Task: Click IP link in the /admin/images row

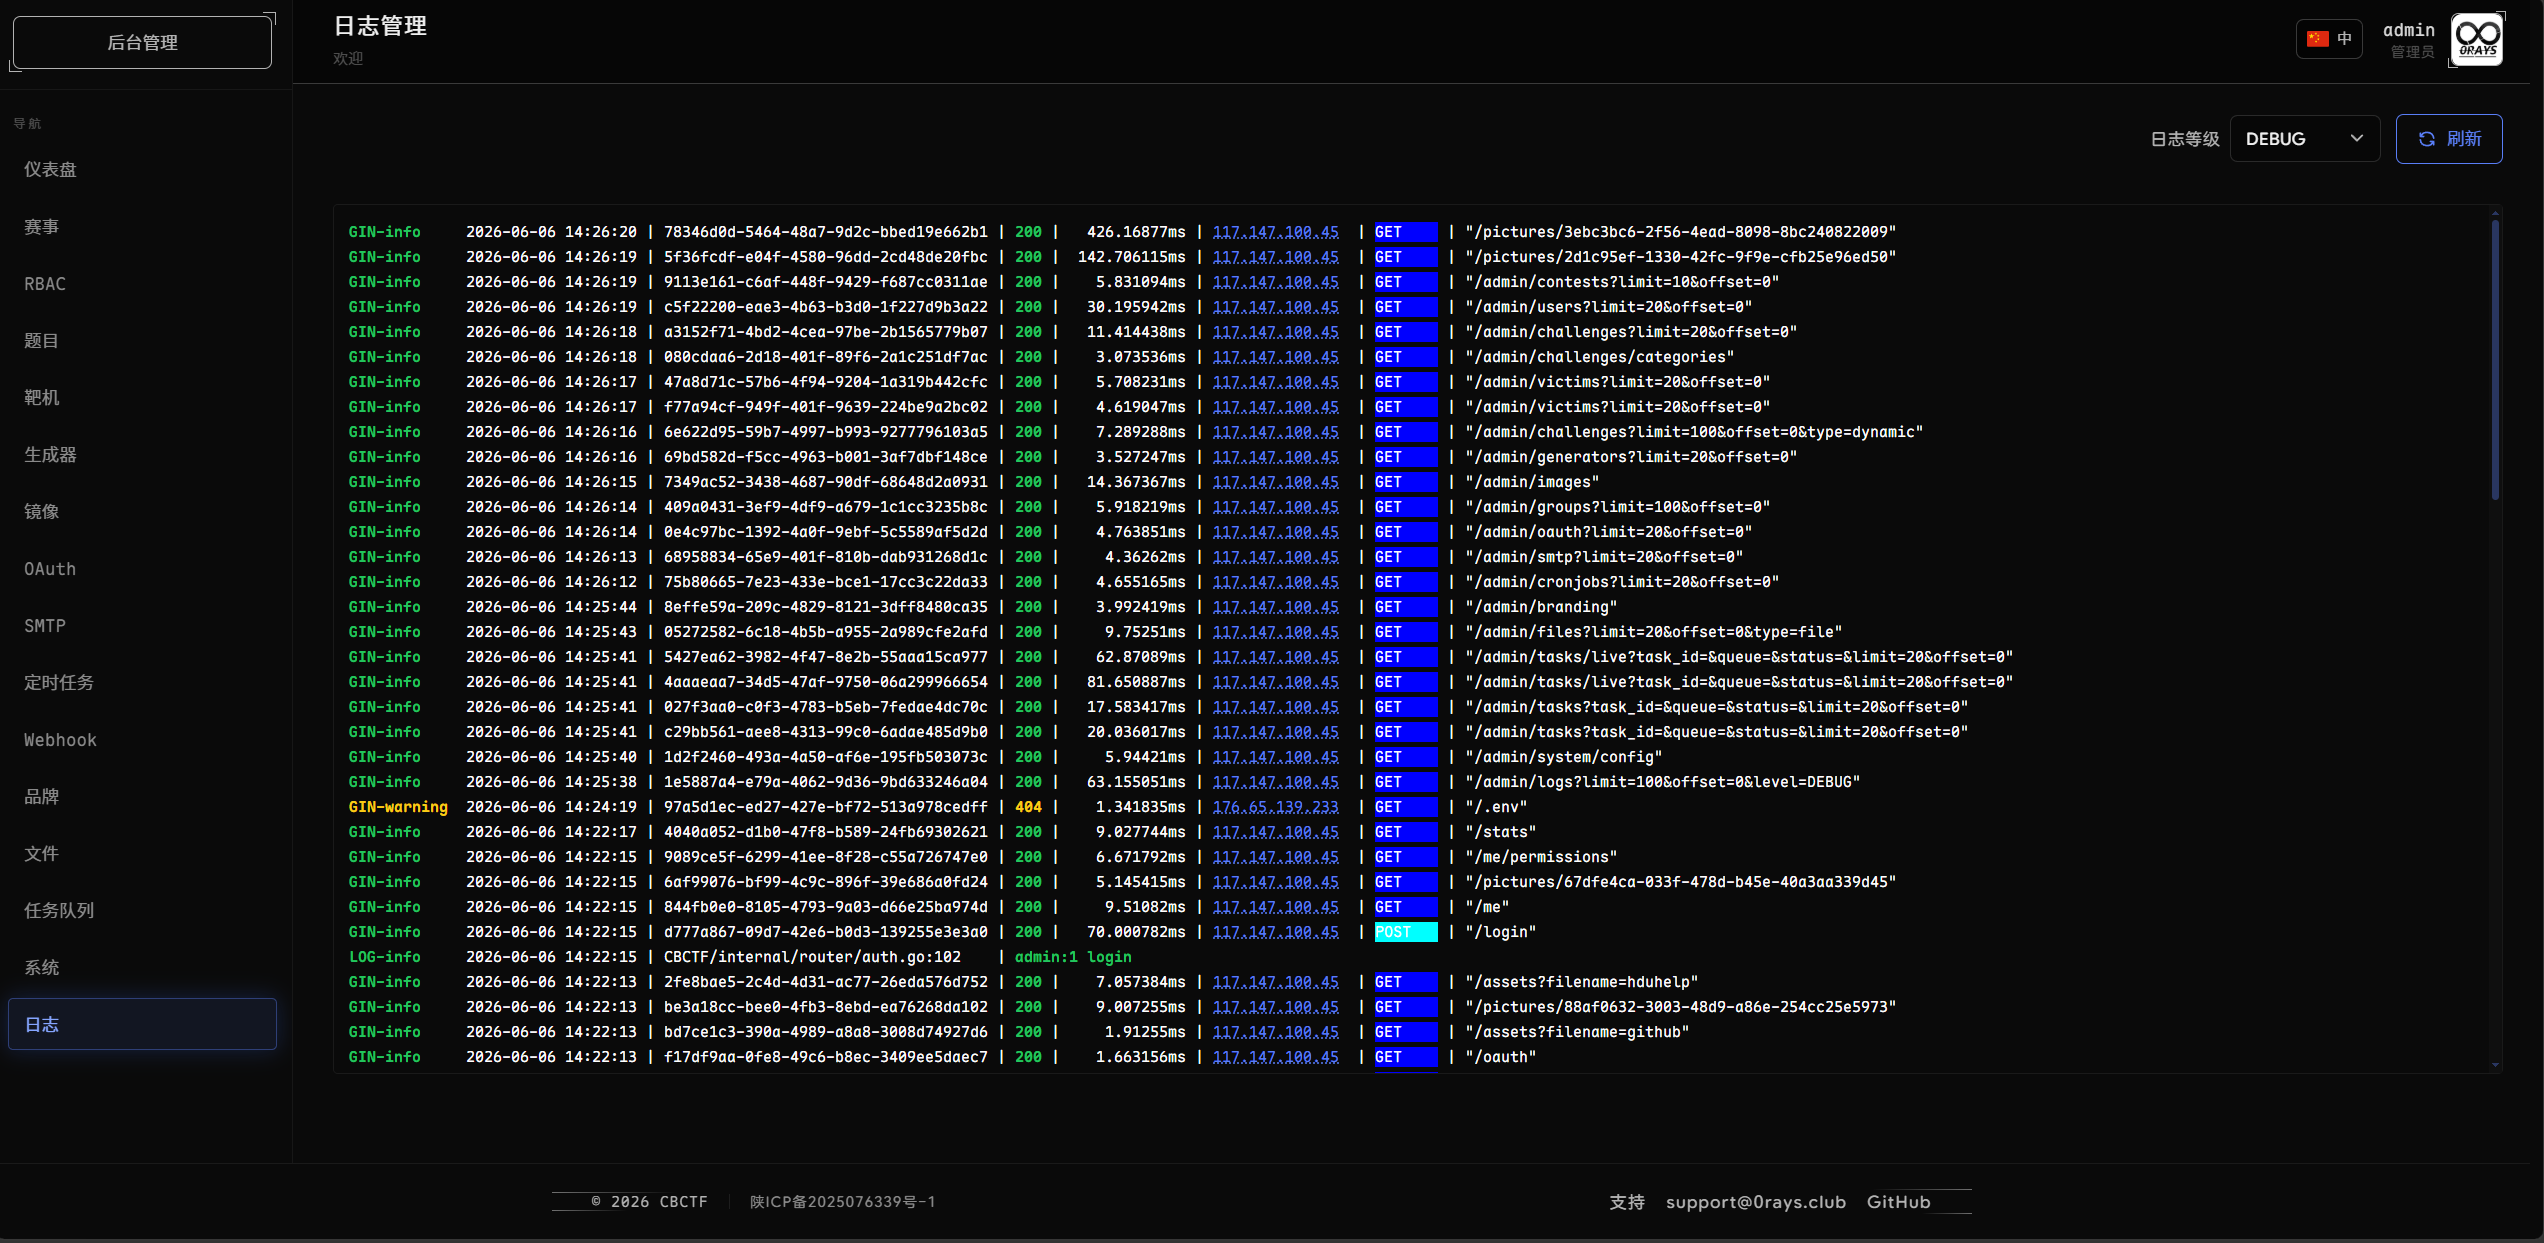Action: coord(1275,482)
